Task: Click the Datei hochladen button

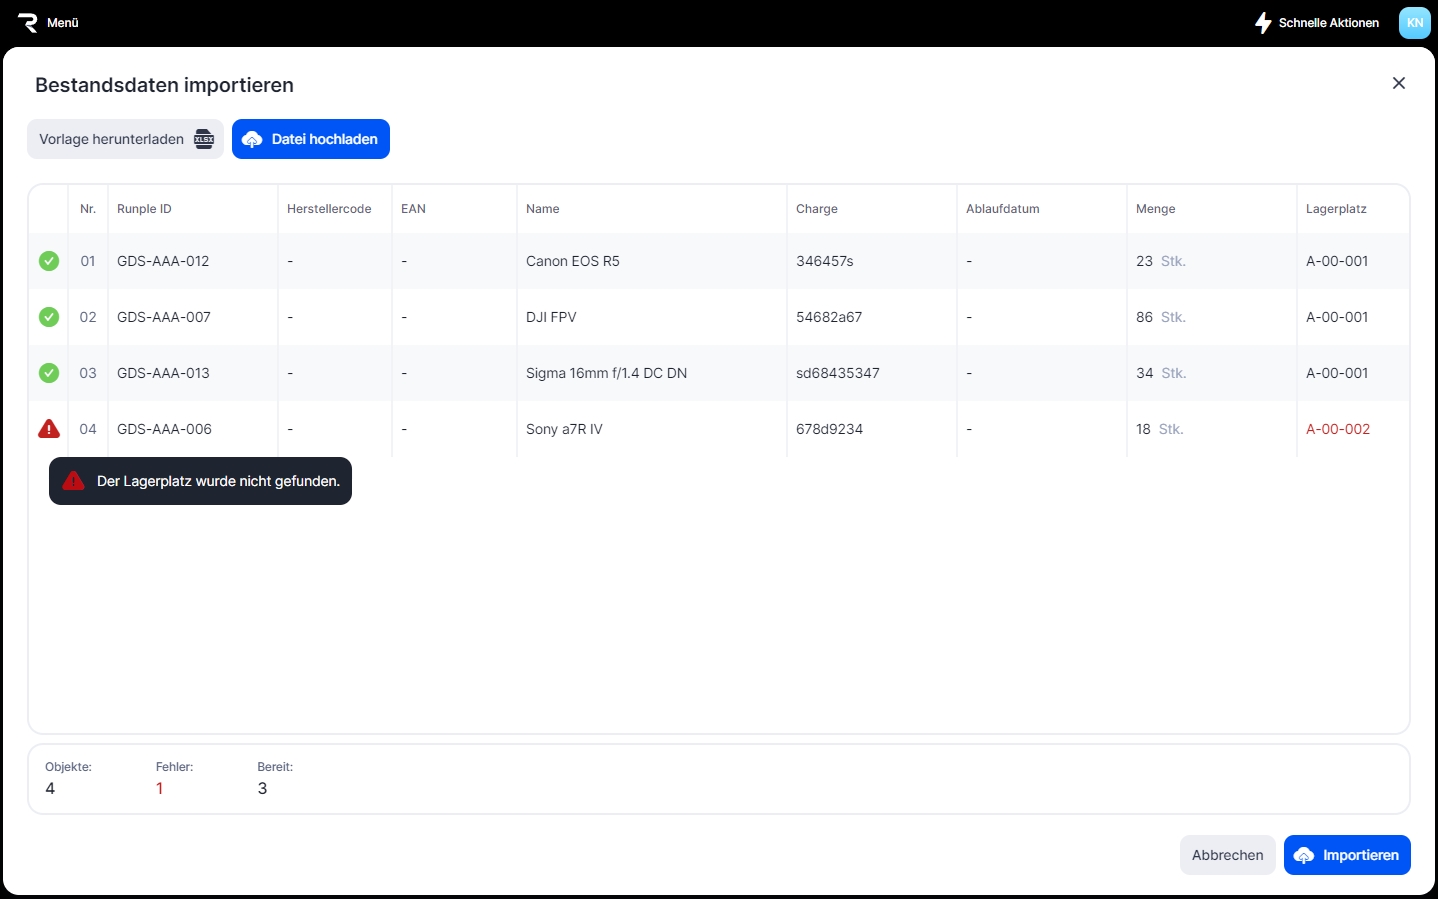Action: click(x=310, y=139)
